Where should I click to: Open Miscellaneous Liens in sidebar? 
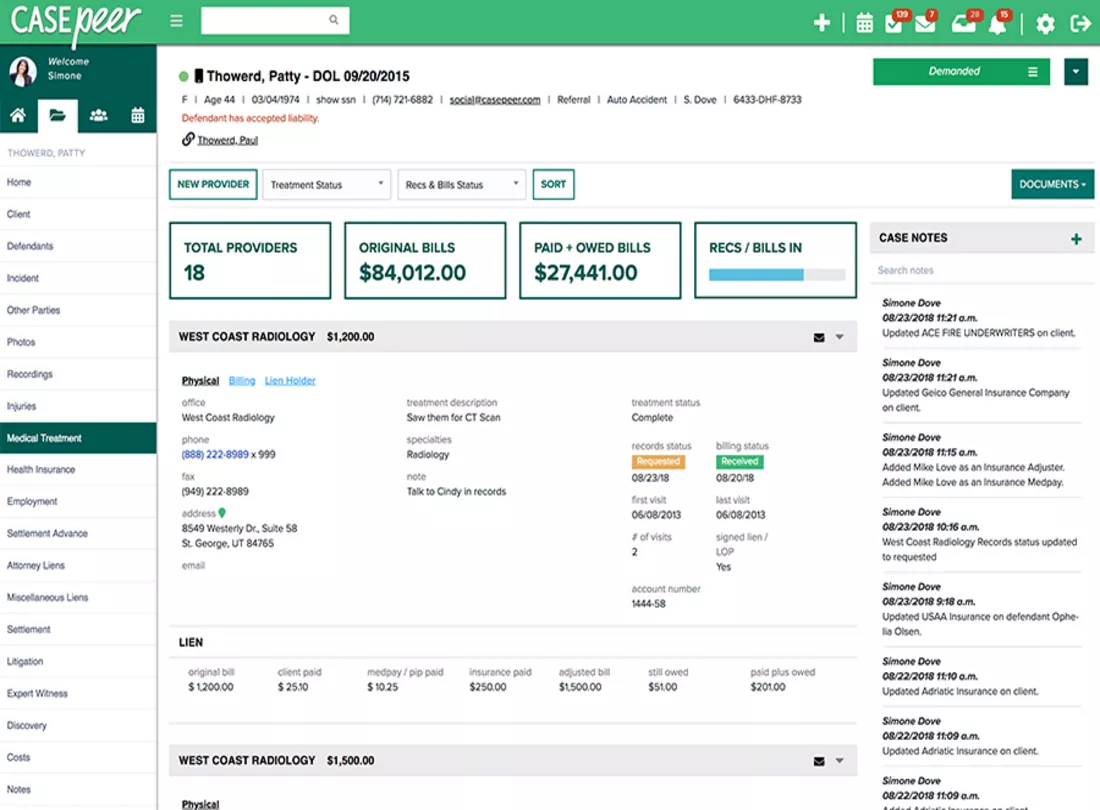[x=78, y=598]
